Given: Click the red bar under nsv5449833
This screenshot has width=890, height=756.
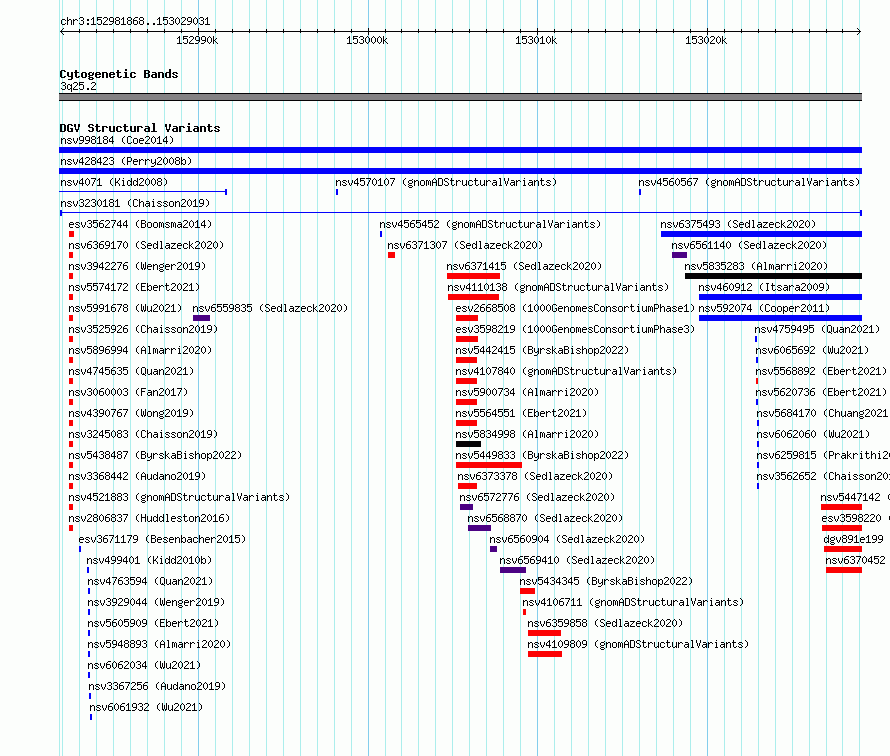Looking at the screenshot, I should pos(489,465).
